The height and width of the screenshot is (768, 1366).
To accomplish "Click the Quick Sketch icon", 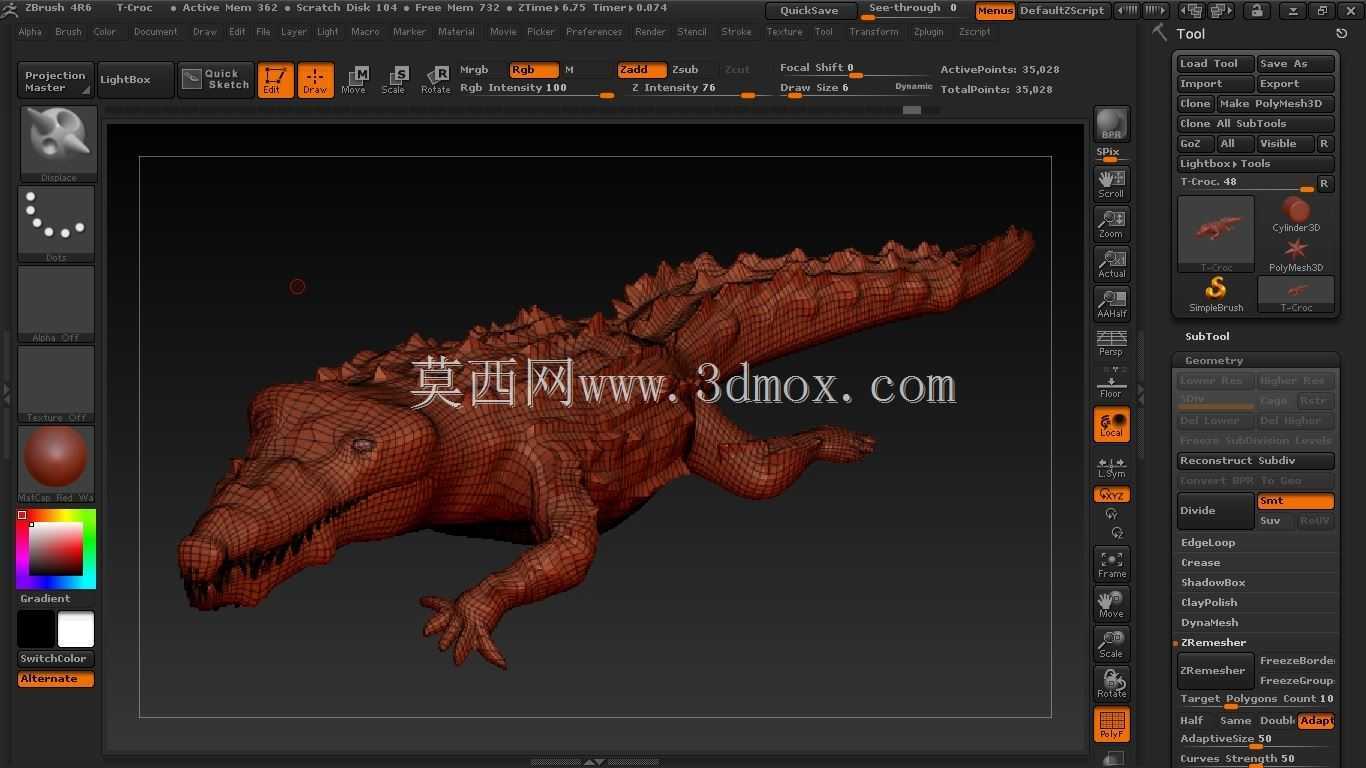I will click(x=216, y=80).
